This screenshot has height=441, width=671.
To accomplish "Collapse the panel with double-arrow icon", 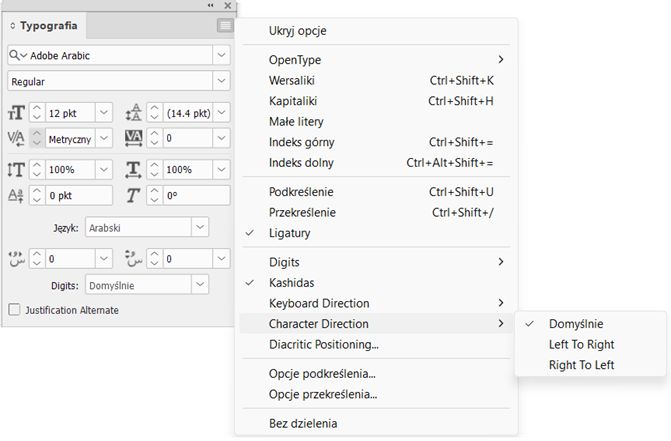I will [x=211, y=6].
